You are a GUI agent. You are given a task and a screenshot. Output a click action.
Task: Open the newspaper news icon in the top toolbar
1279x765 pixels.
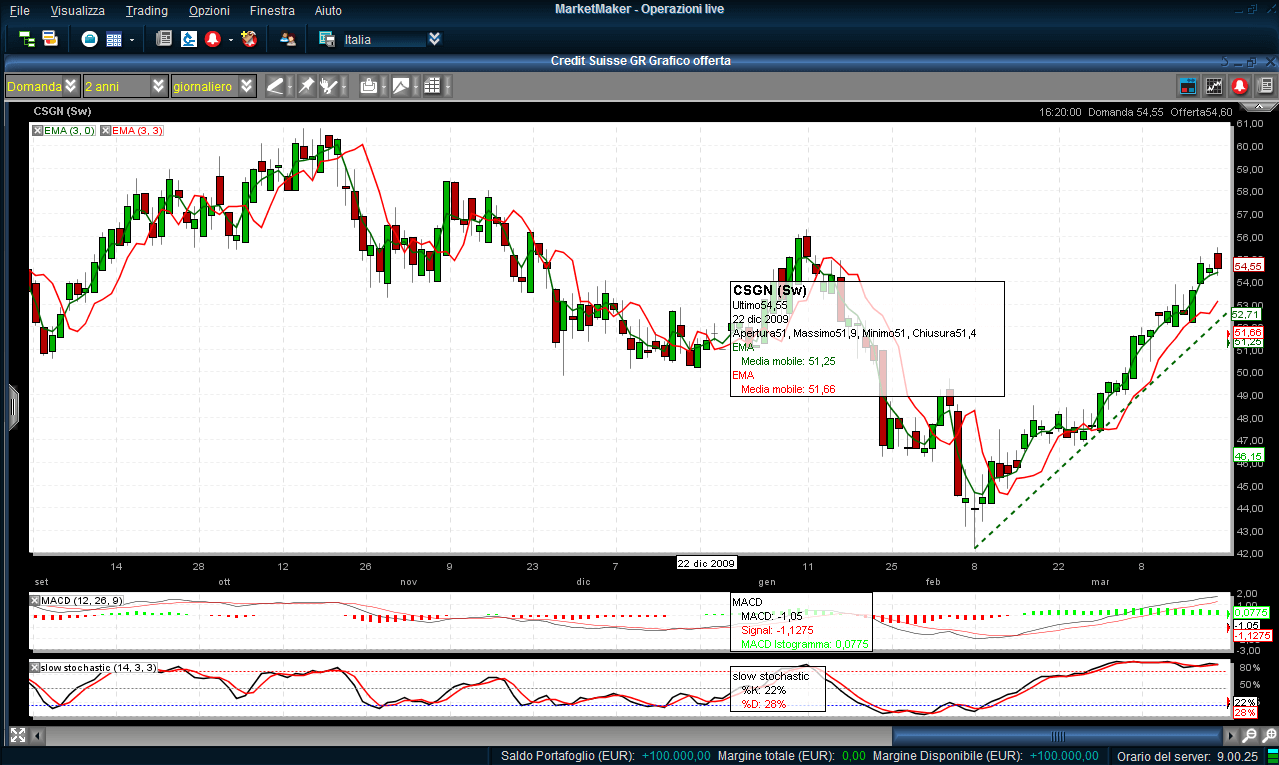[164, 39]
